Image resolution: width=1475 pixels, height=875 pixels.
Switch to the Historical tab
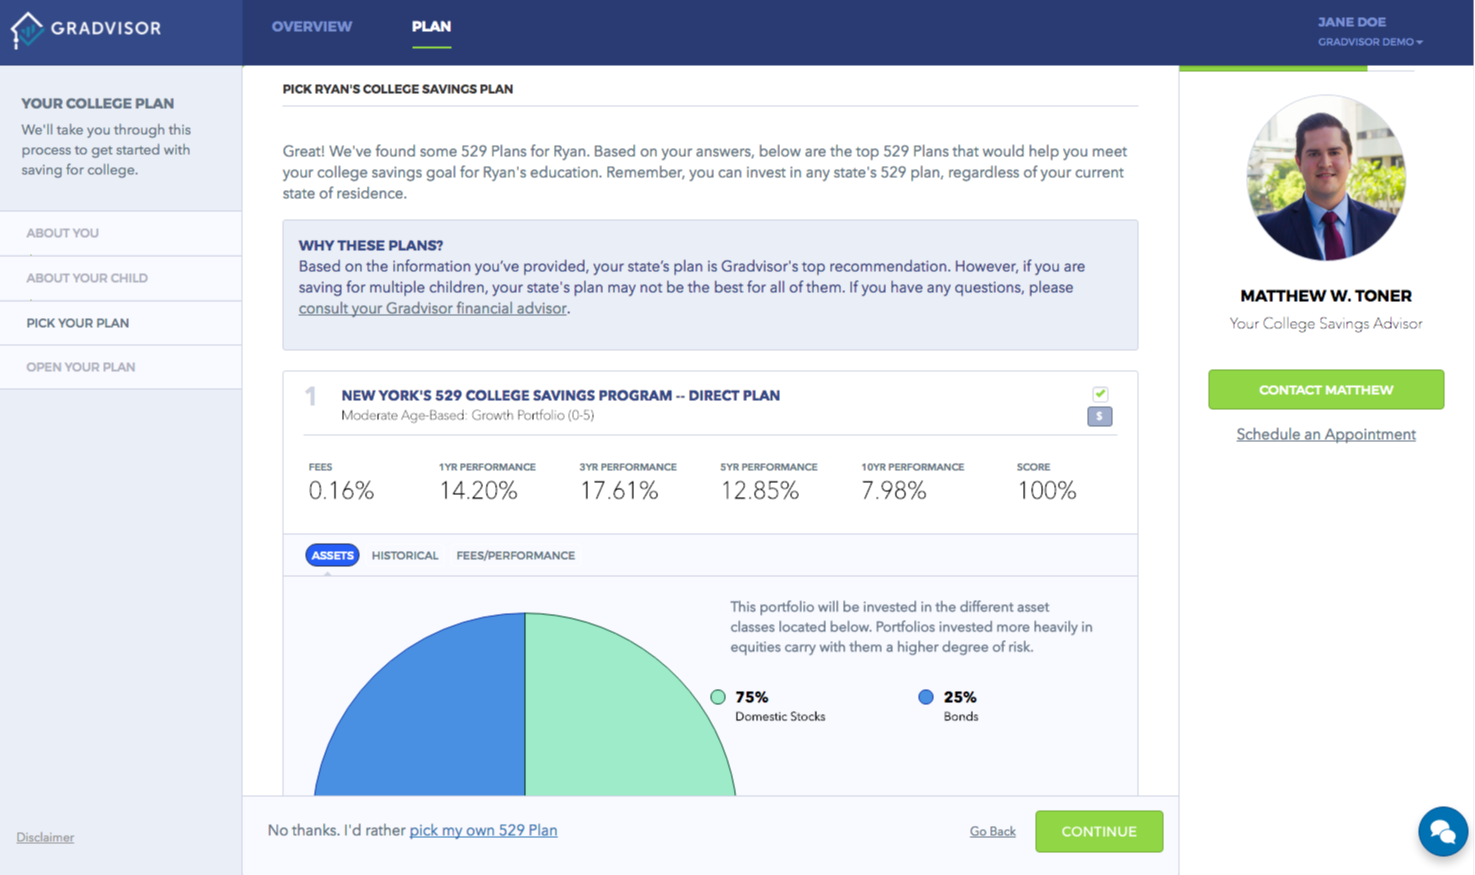click(405, 555)
